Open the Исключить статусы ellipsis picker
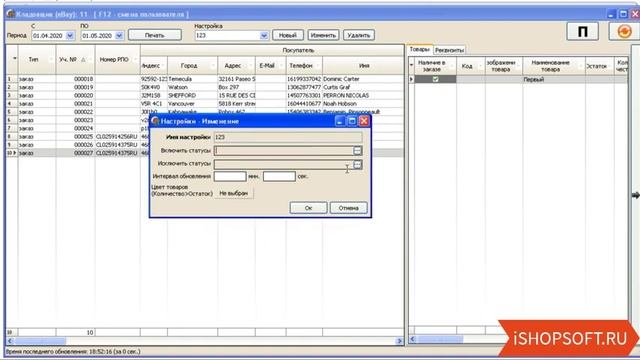The height and width of the screenshot is (360, 640). point(357,164)
